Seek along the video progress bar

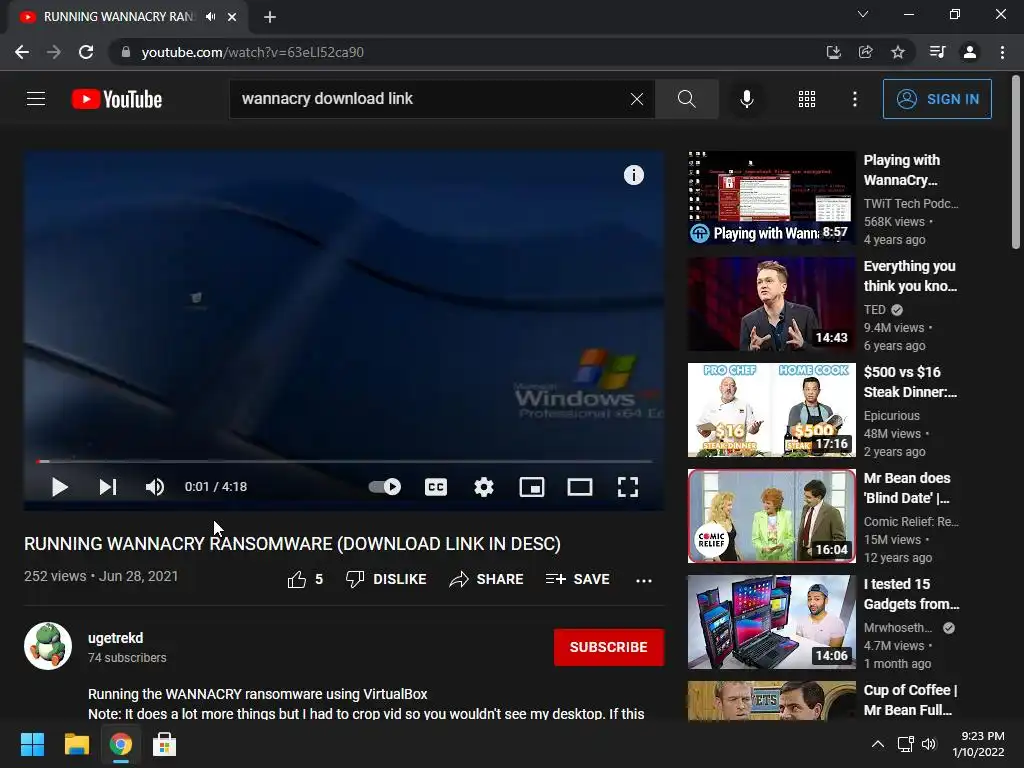[344, 461]
